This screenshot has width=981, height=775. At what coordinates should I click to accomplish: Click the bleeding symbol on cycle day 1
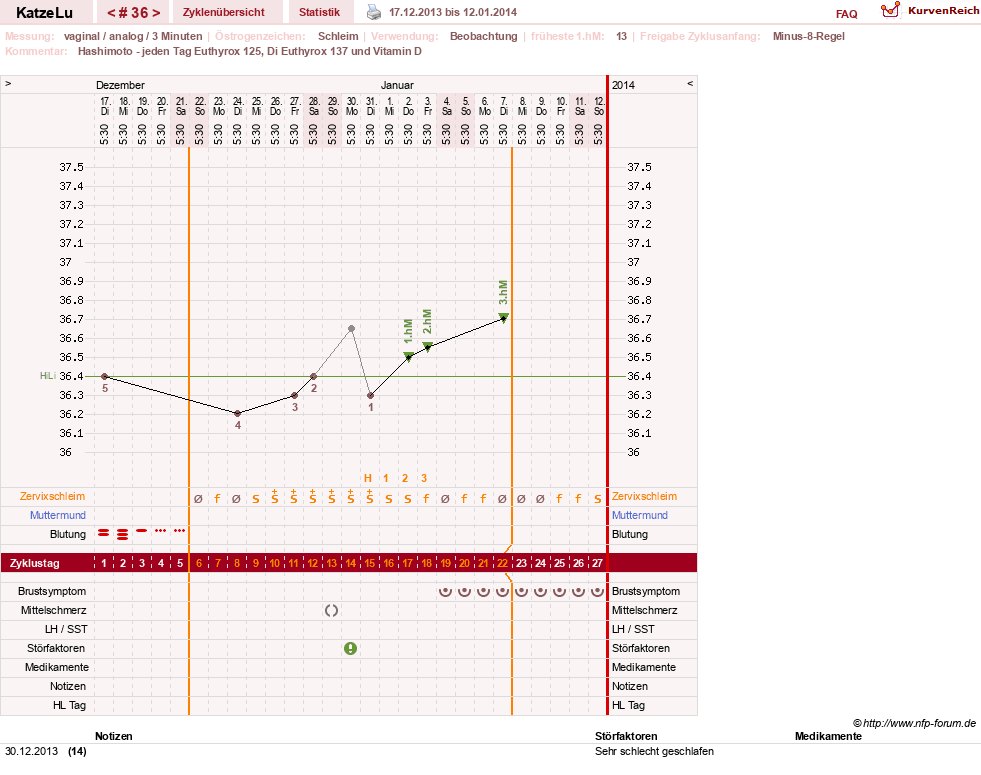pyautogui.click(x=104, y=533)
